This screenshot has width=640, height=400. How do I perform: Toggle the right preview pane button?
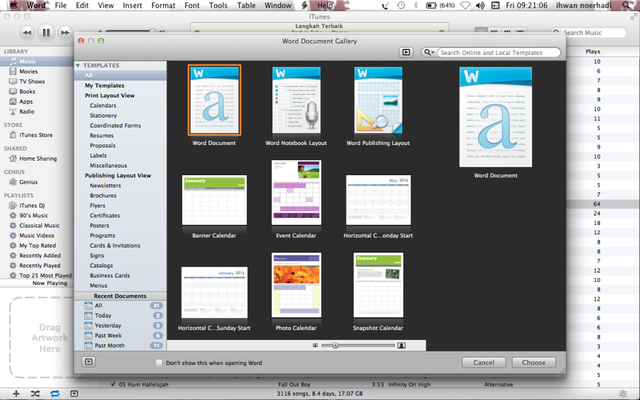(x=406, y=52)
